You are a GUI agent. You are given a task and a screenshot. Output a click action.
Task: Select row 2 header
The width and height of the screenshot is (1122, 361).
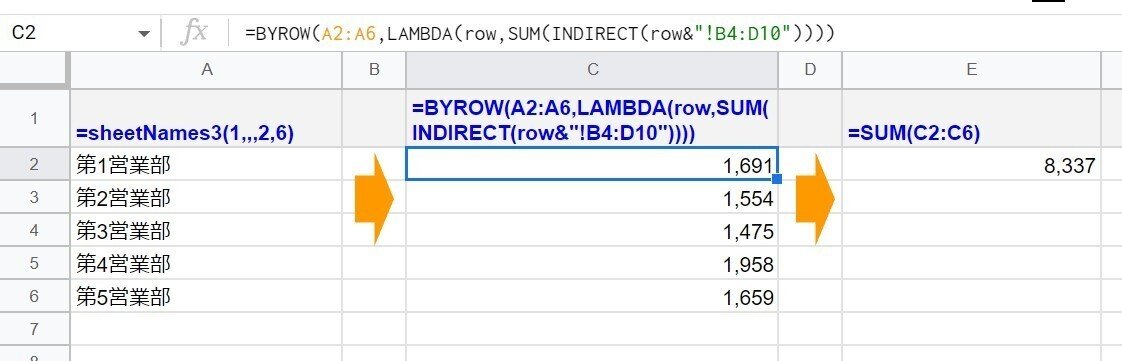[x=34, y=164]
